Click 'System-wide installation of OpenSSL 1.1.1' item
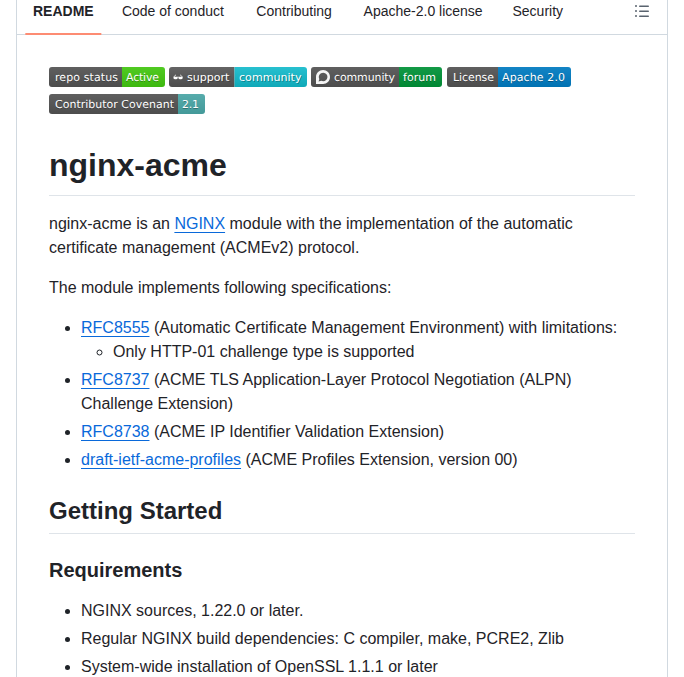The image size is (684, 677). pos(259,667)
